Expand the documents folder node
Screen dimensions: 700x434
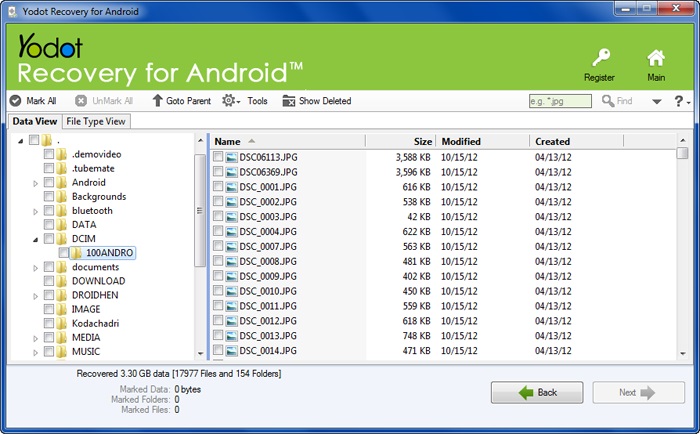[x=36, y=268]
